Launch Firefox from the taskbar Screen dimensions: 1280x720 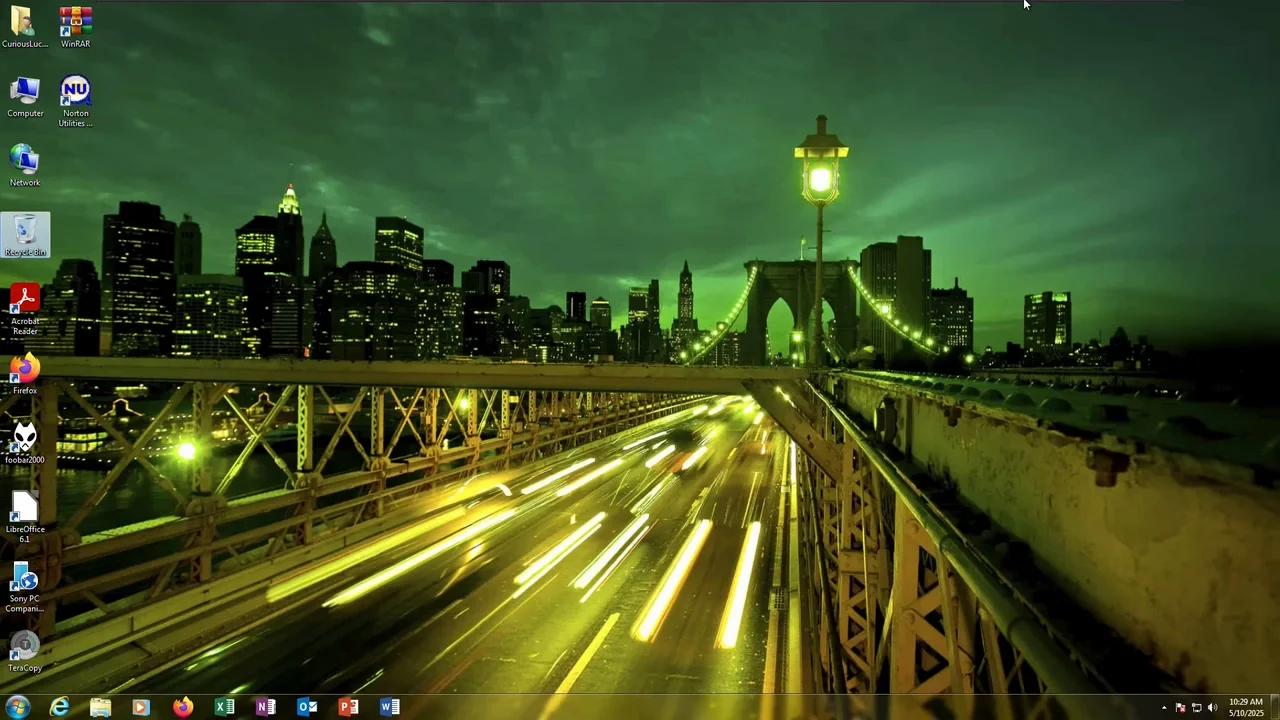tap(182, 708)
